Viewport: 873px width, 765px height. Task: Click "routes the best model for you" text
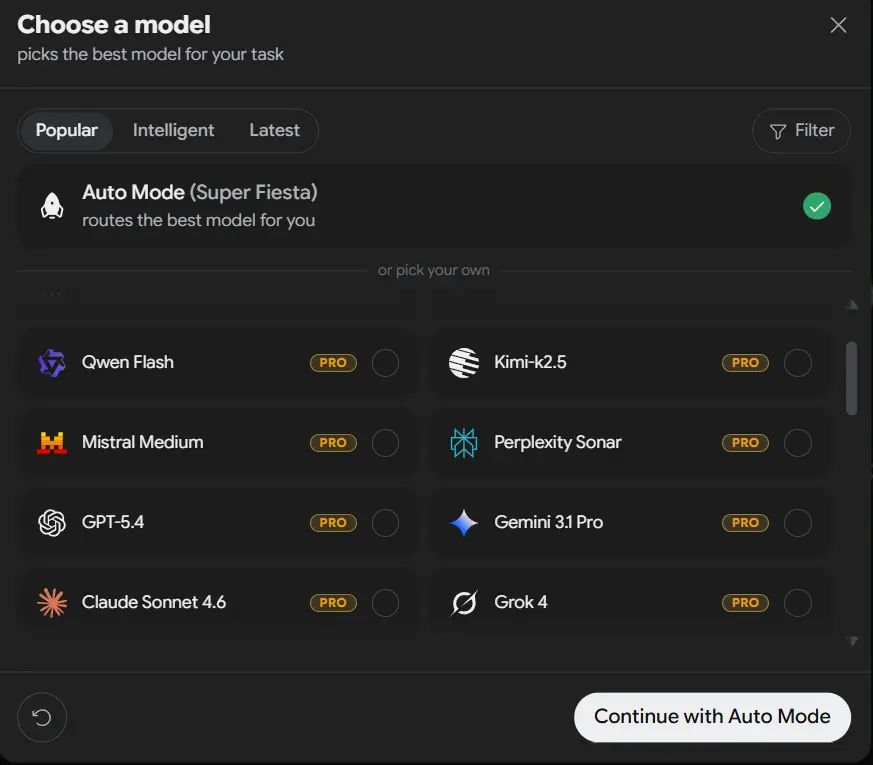(x=198, y=220)
